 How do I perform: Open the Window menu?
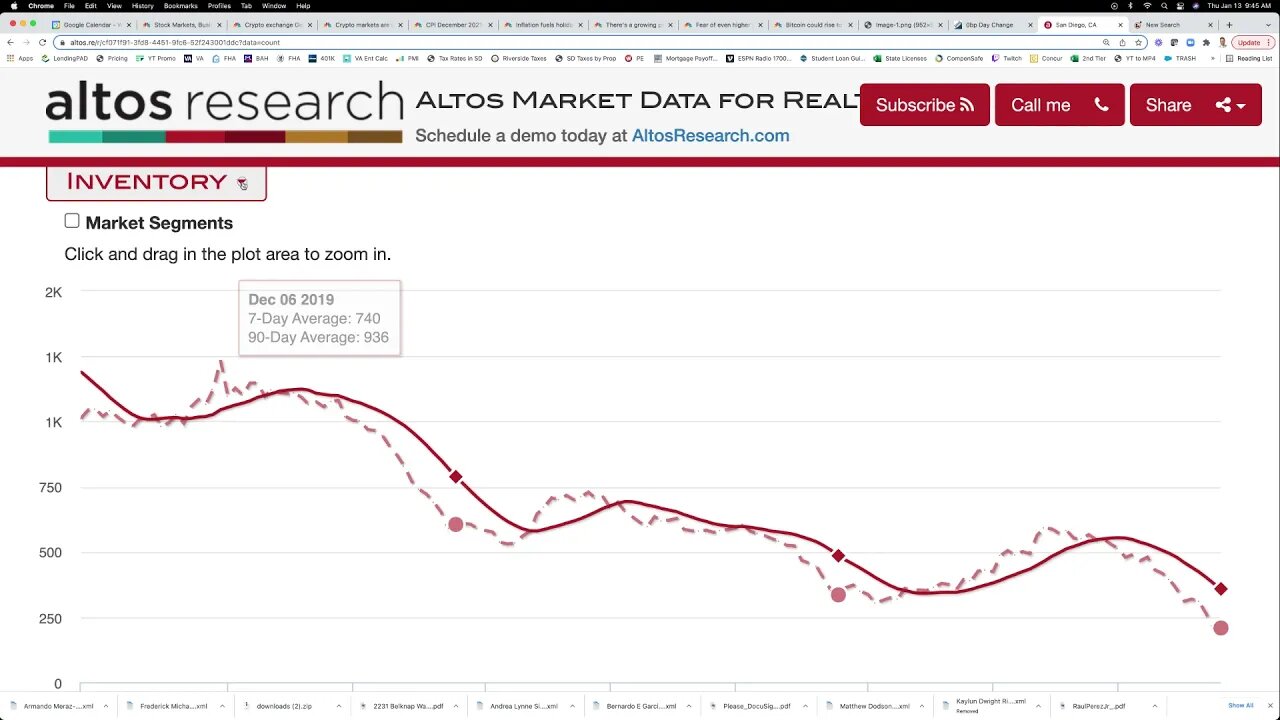click(x=274, y=6)
